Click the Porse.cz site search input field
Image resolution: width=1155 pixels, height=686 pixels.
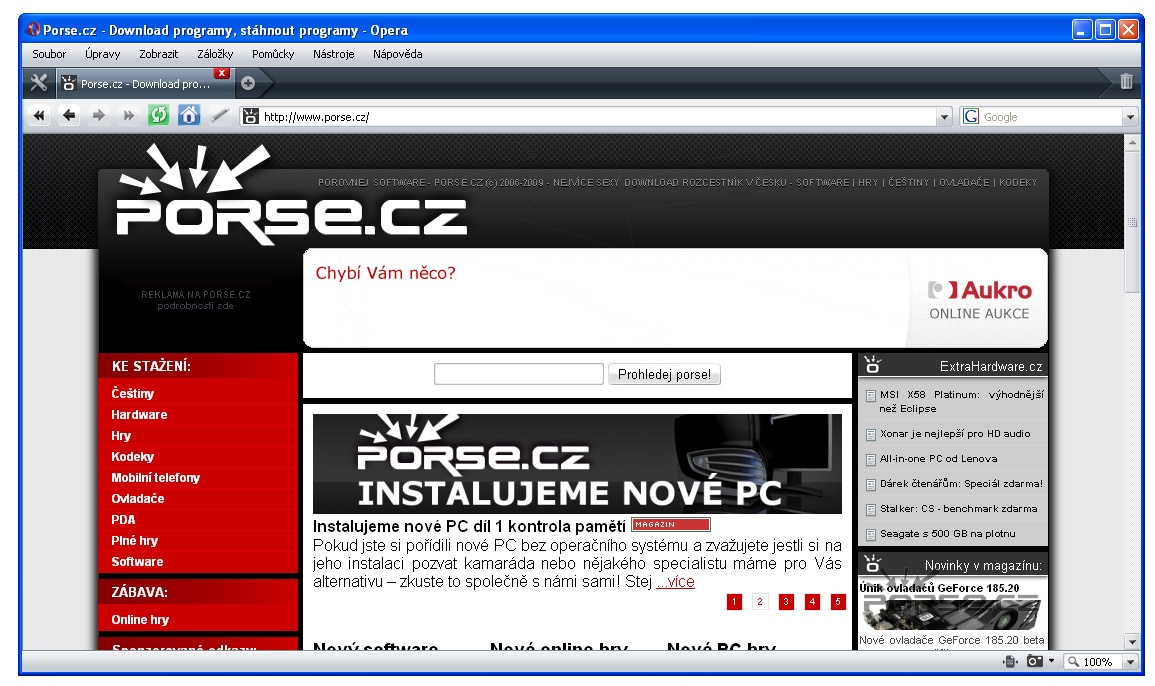[x=519, y=374]
